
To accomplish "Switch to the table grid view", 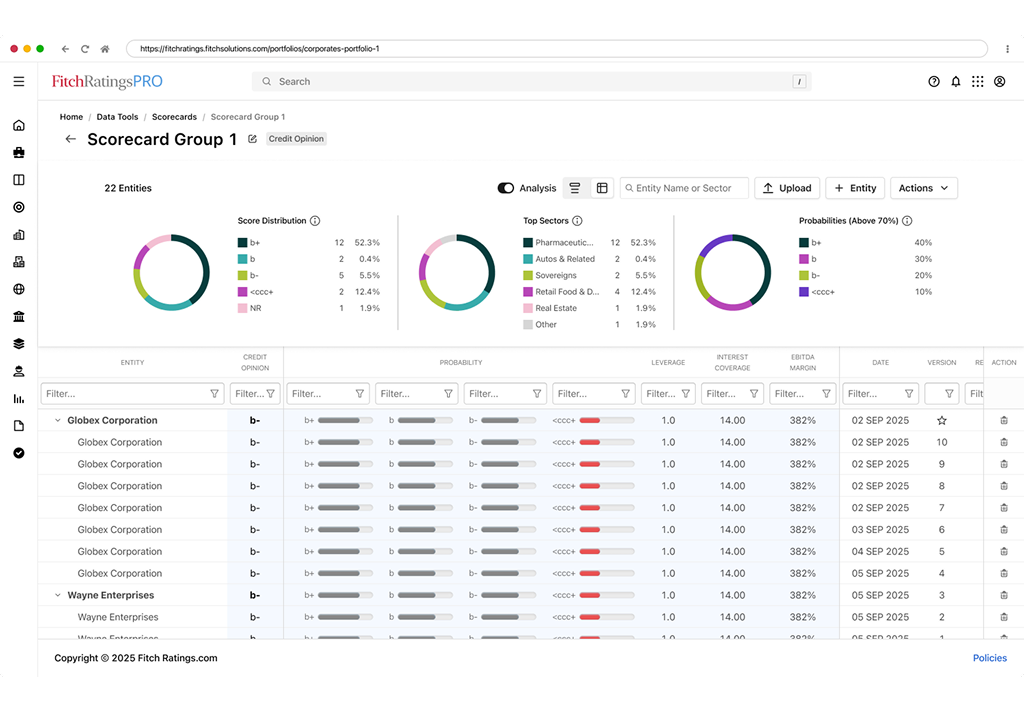I will pos(602,188).
